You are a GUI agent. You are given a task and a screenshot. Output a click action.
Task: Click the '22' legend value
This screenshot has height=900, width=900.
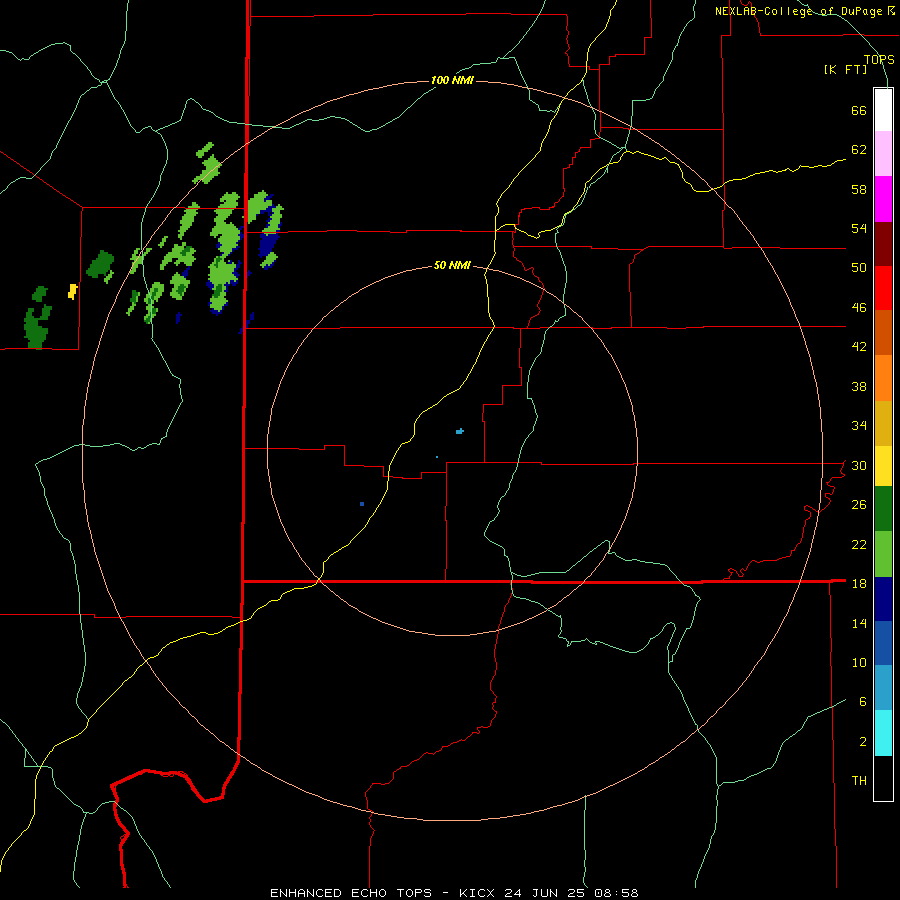(859, 544)
